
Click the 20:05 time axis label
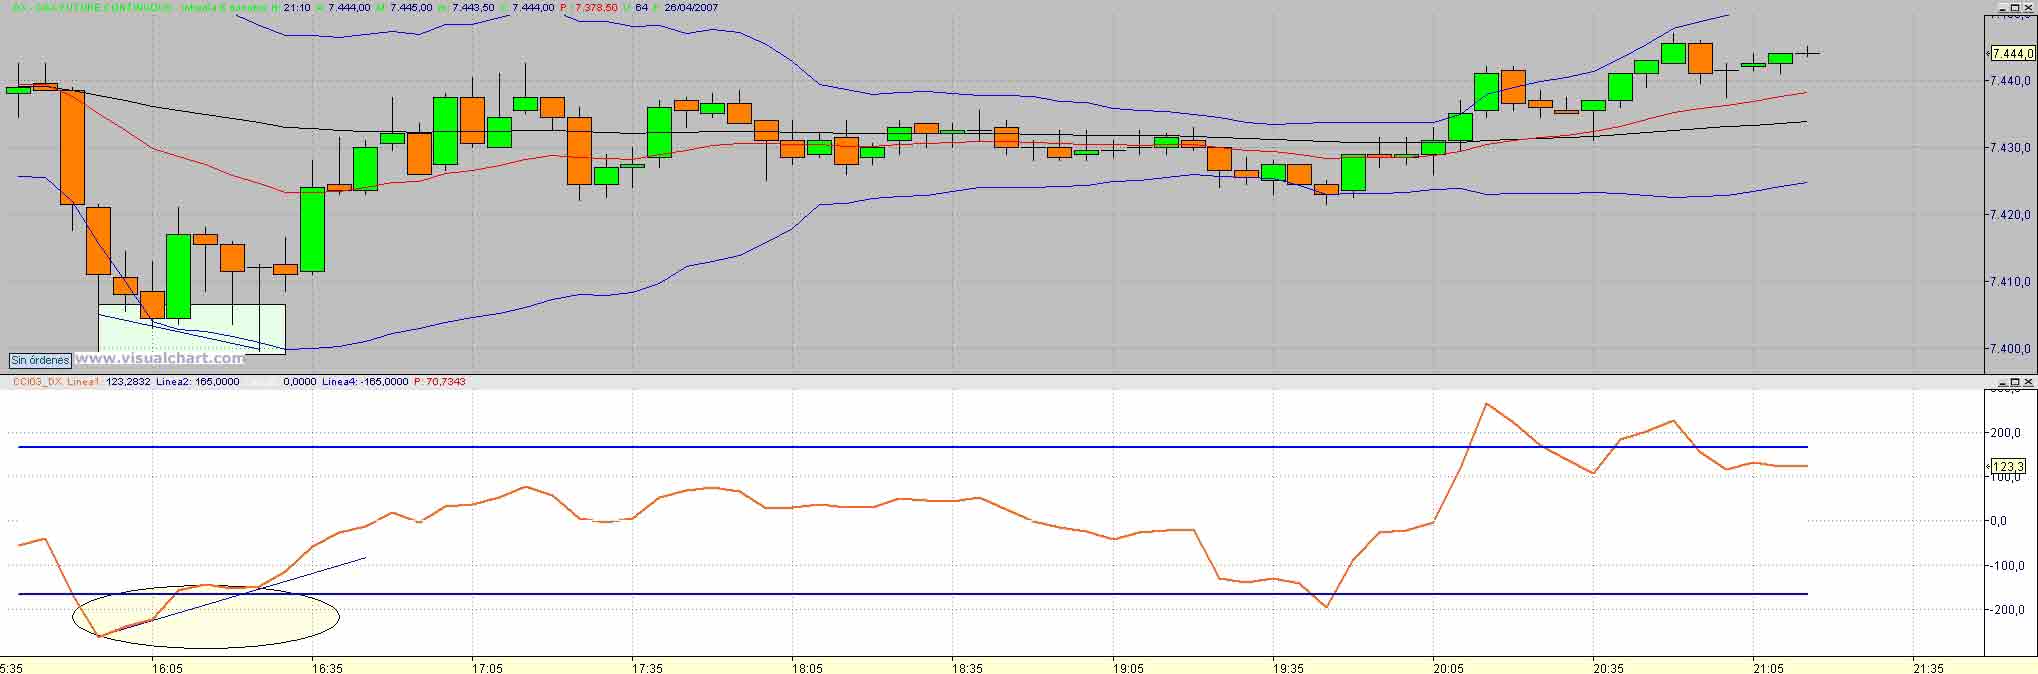(x=1448, y=667)
